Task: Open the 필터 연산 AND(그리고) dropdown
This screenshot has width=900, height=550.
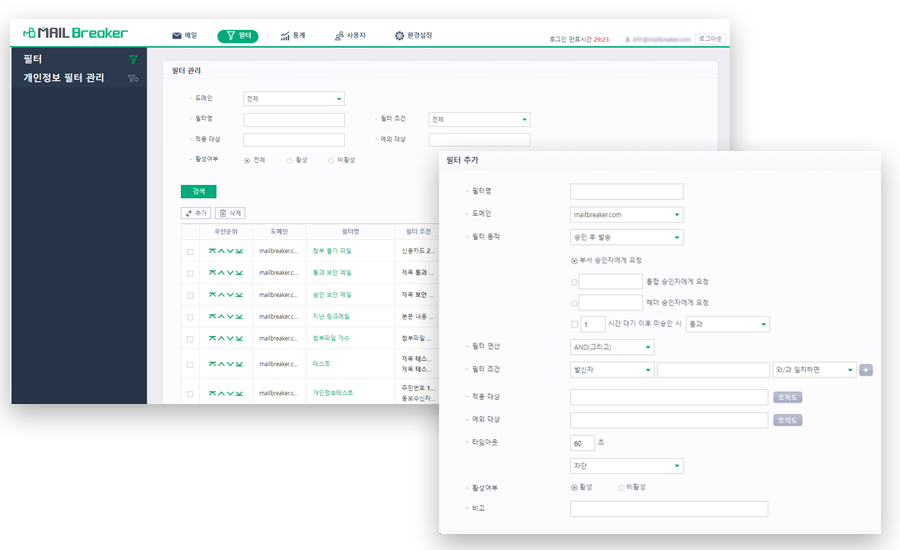Action: pyautogui.click(x=612, y=347)
